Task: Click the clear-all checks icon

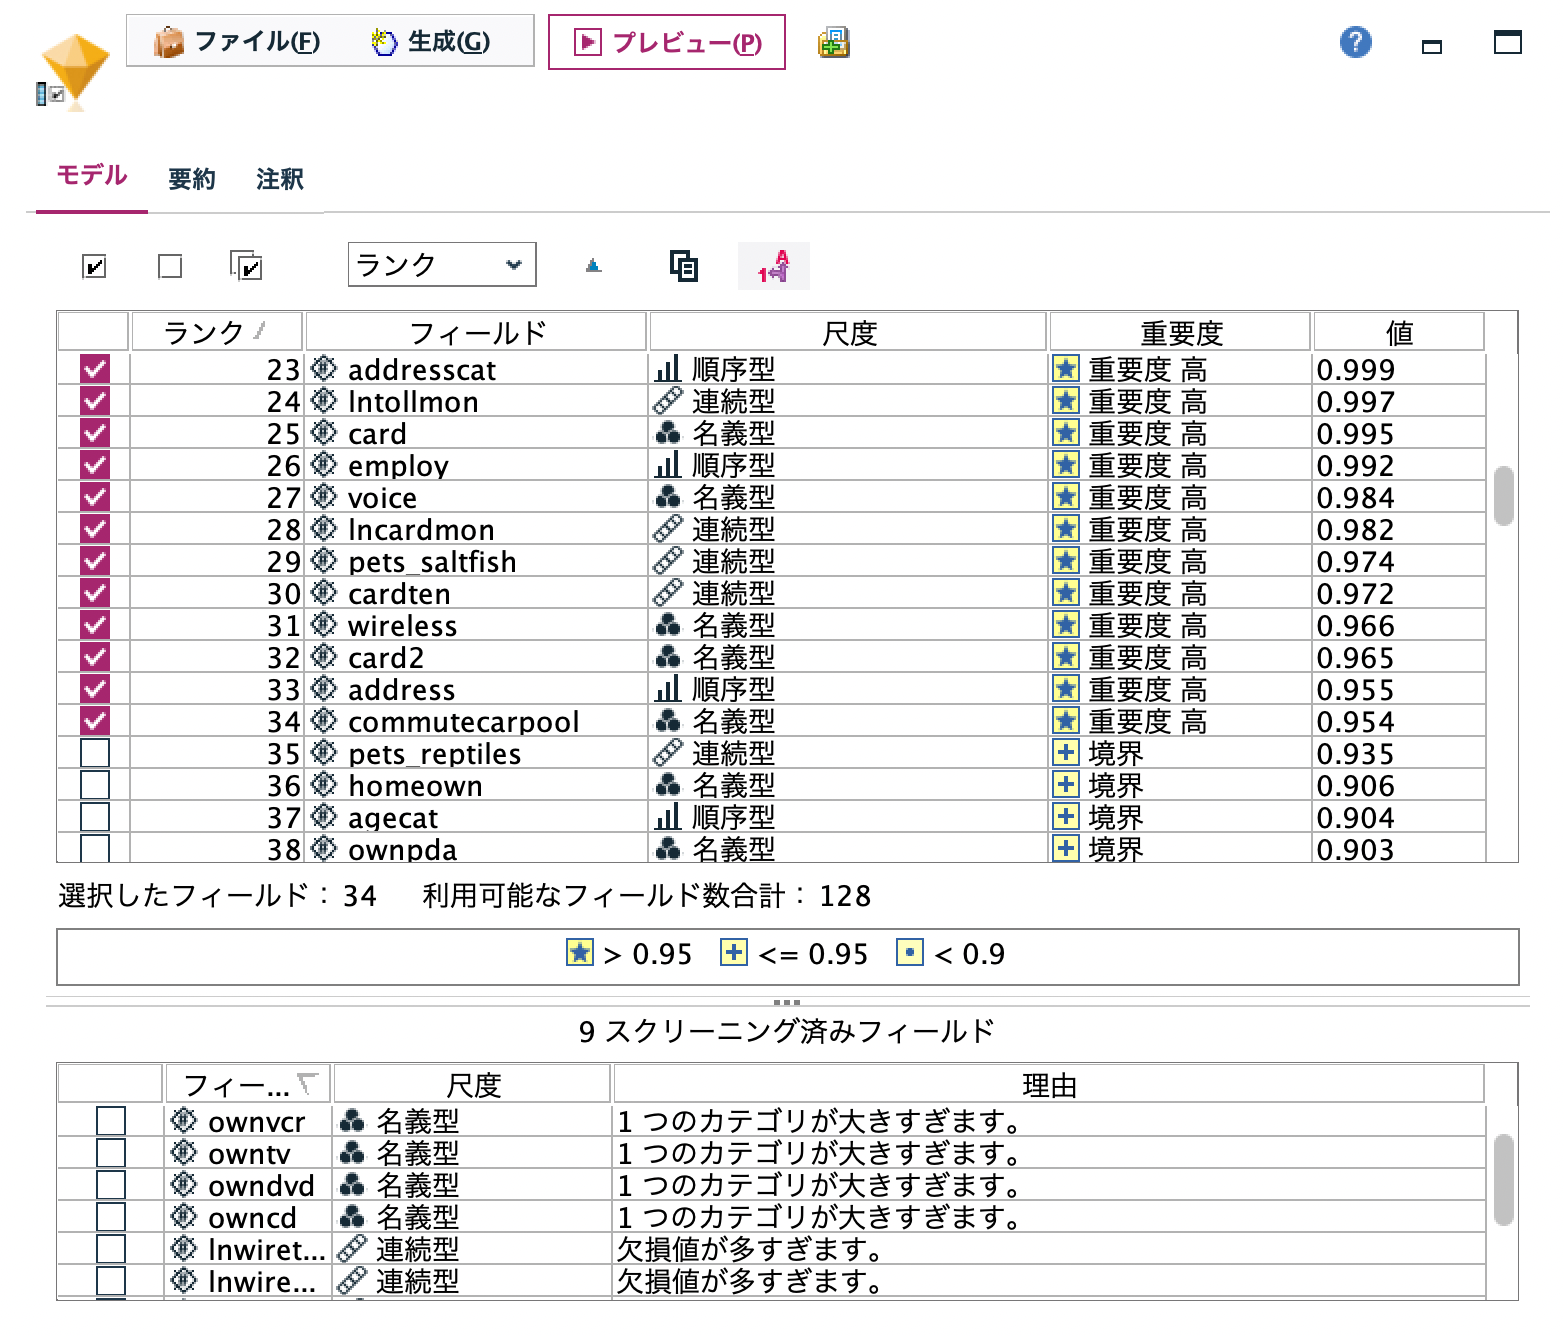Action: pos(171,266)
